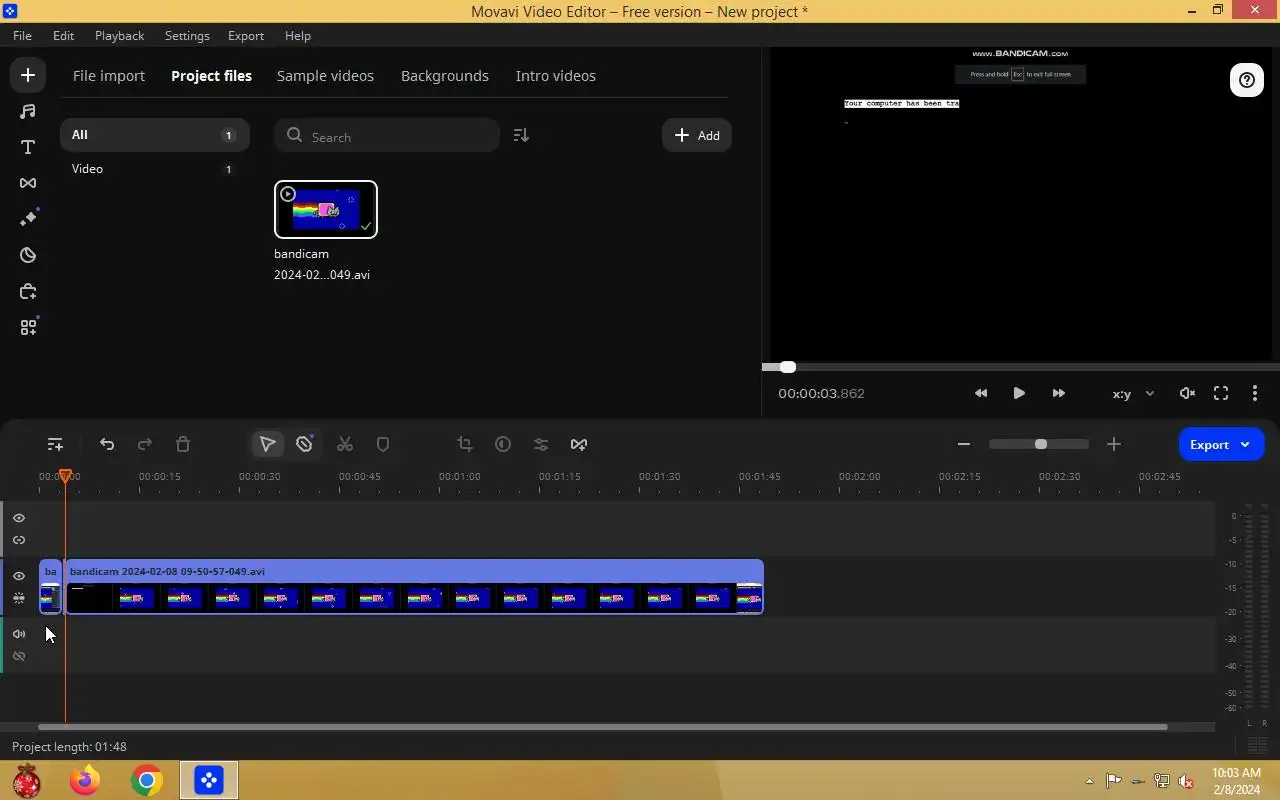The width and height of the screenshot is (1280, 800).
Task: Click the search field in Project files
Action: point(387,135)
